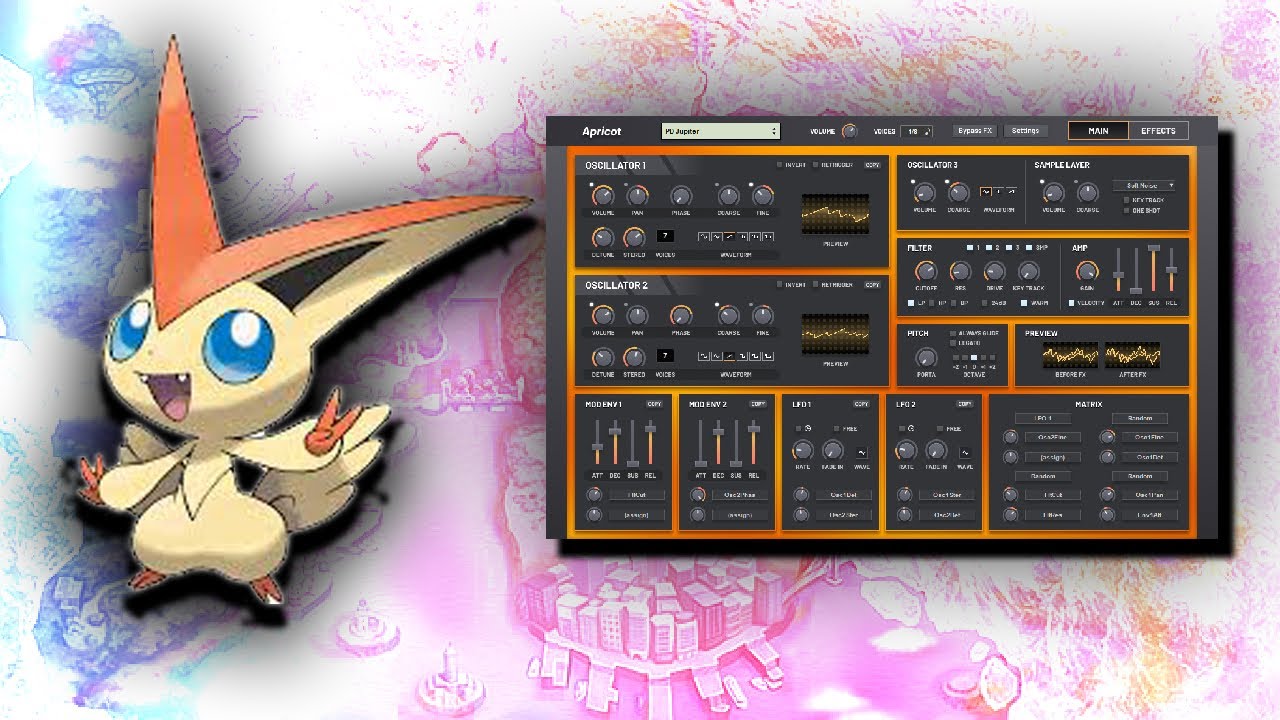Click the LFO 2 wave shape icon
1280x720 pixels.
coord(965,452)
